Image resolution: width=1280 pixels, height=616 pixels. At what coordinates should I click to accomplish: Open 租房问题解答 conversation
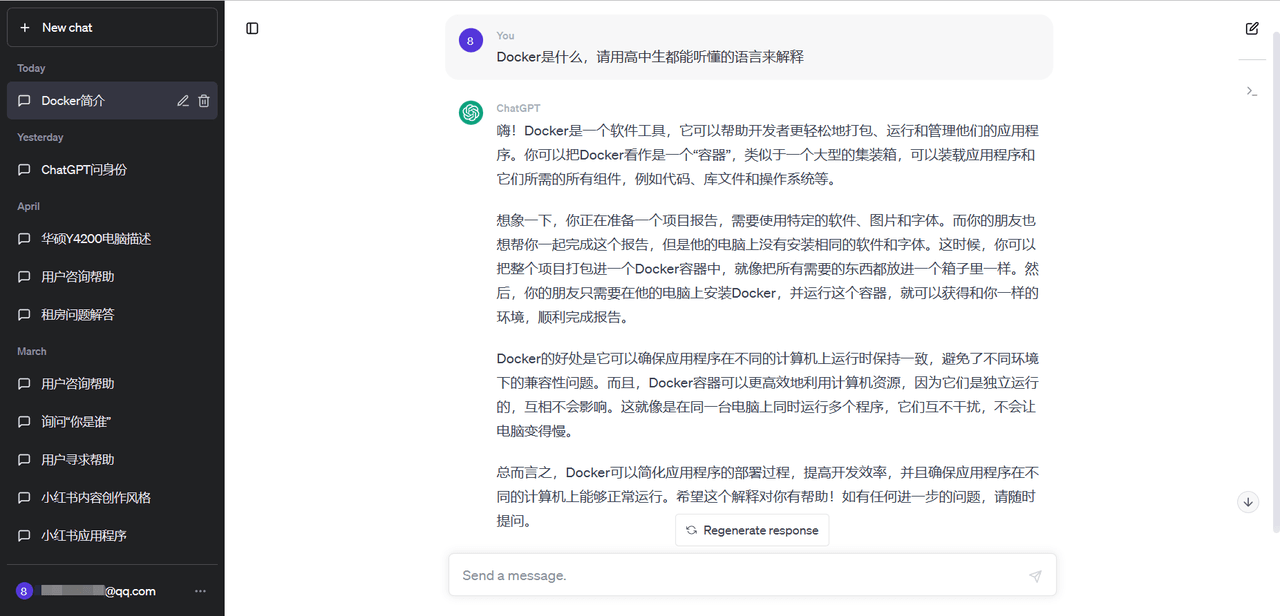click(112, 315)
